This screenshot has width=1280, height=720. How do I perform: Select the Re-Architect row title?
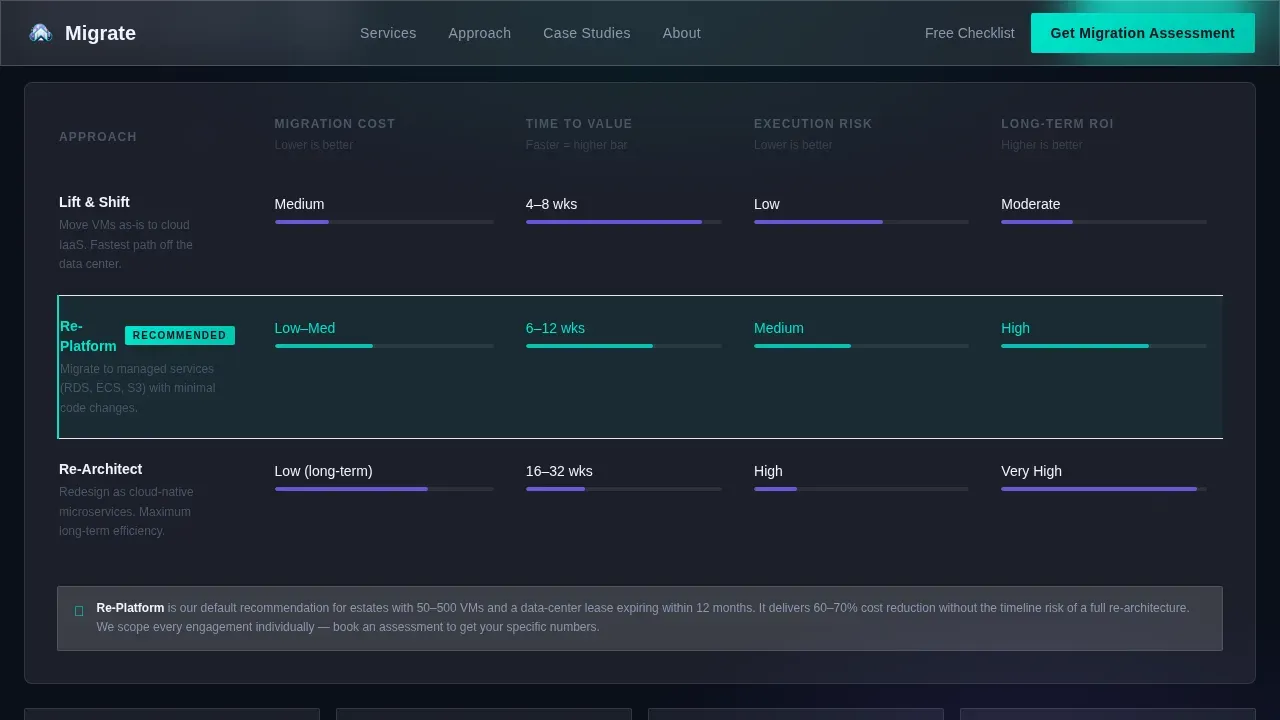pyautogui.click(x=100, y=469)
